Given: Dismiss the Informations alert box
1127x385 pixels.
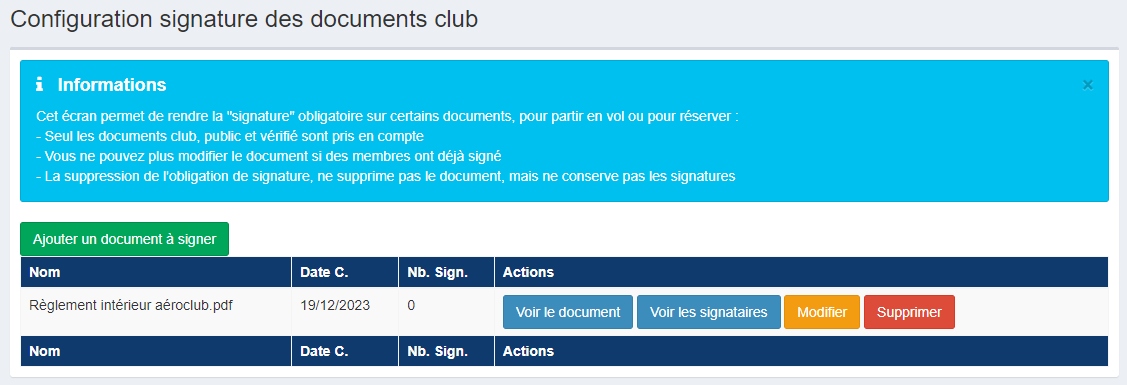Looking at the screenshot, I should (x=1087, y=85).
